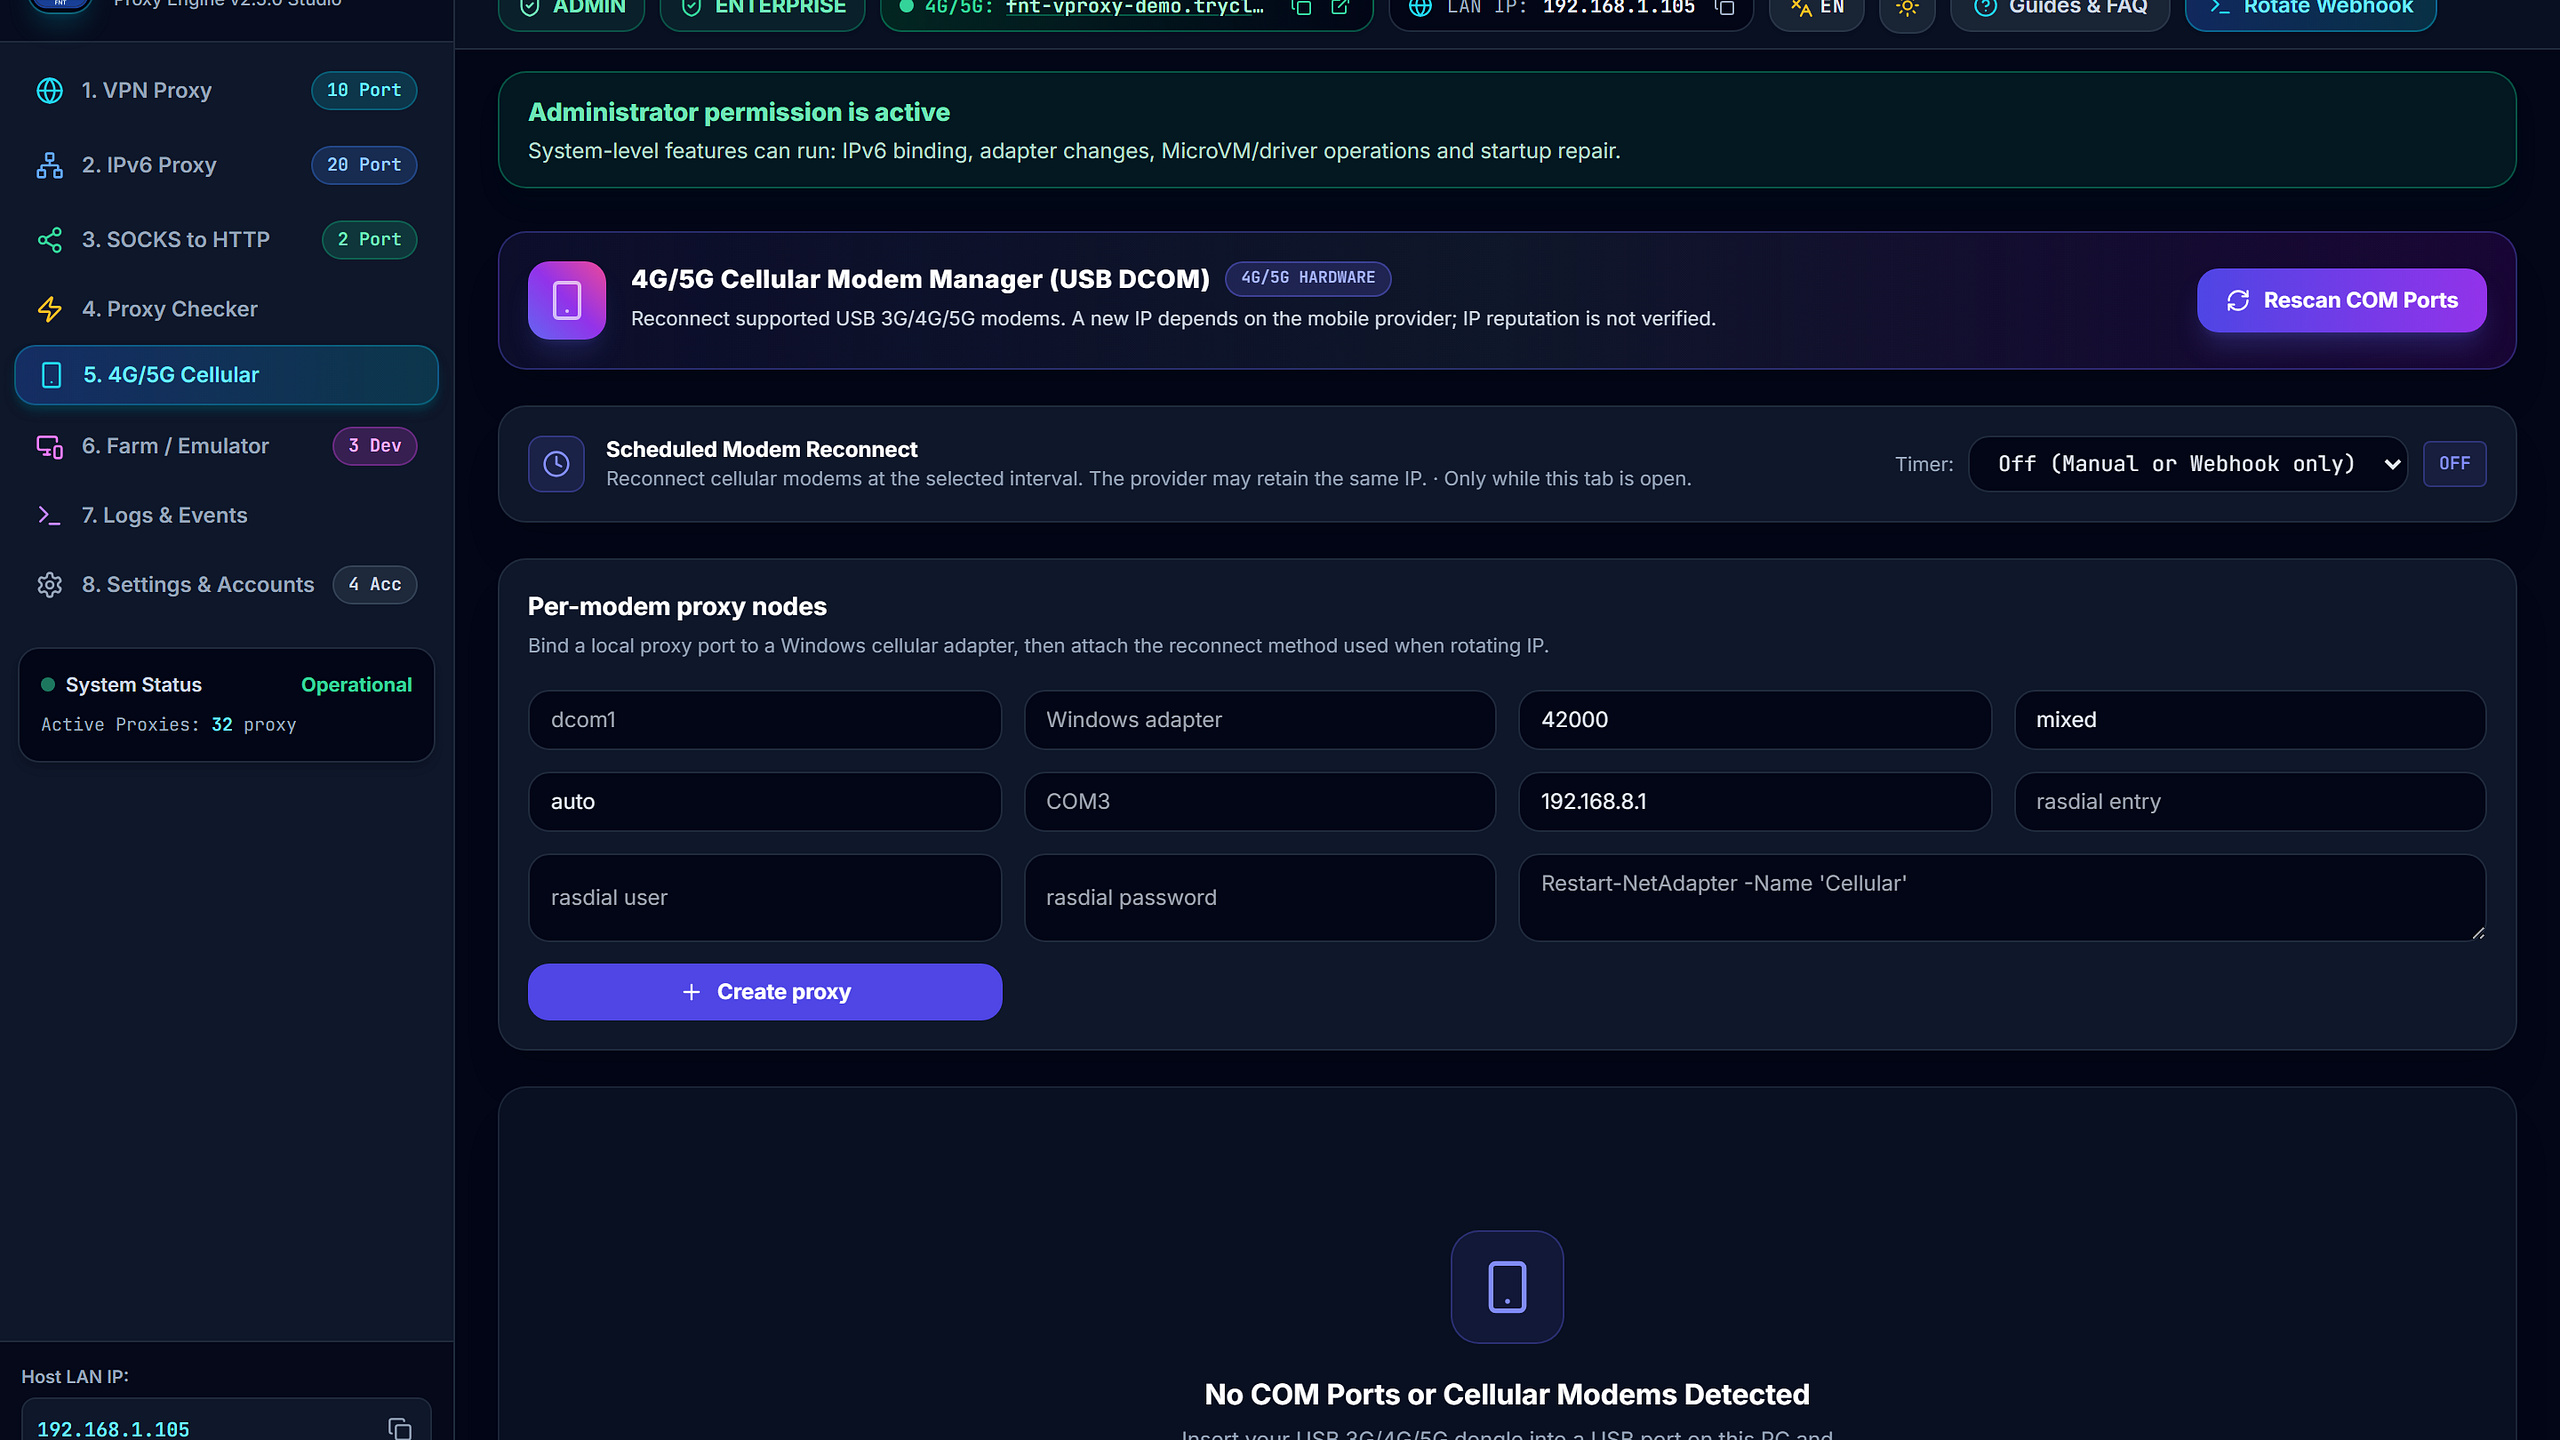Click the Scheduled Modem Reconnect clock icon
This screenshot has width=2560, height=1440.
click(x=556, y=464)
